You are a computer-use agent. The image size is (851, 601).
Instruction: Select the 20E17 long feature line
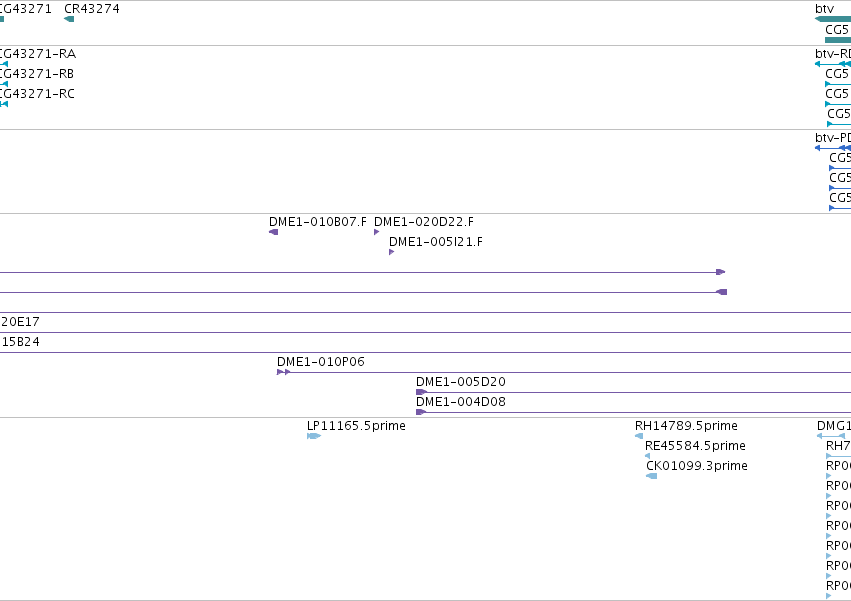[x=426, y=332]
